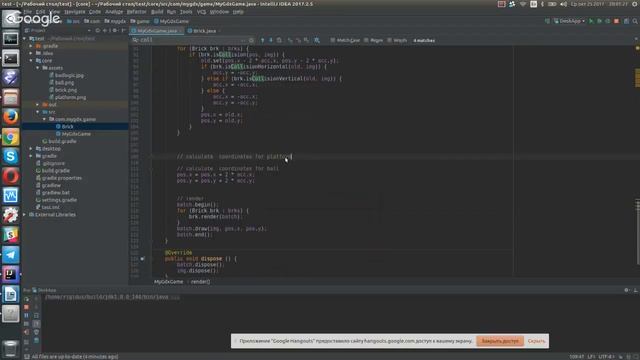Collapse the core module folder

pyautogui.click(x=31, y=60)
